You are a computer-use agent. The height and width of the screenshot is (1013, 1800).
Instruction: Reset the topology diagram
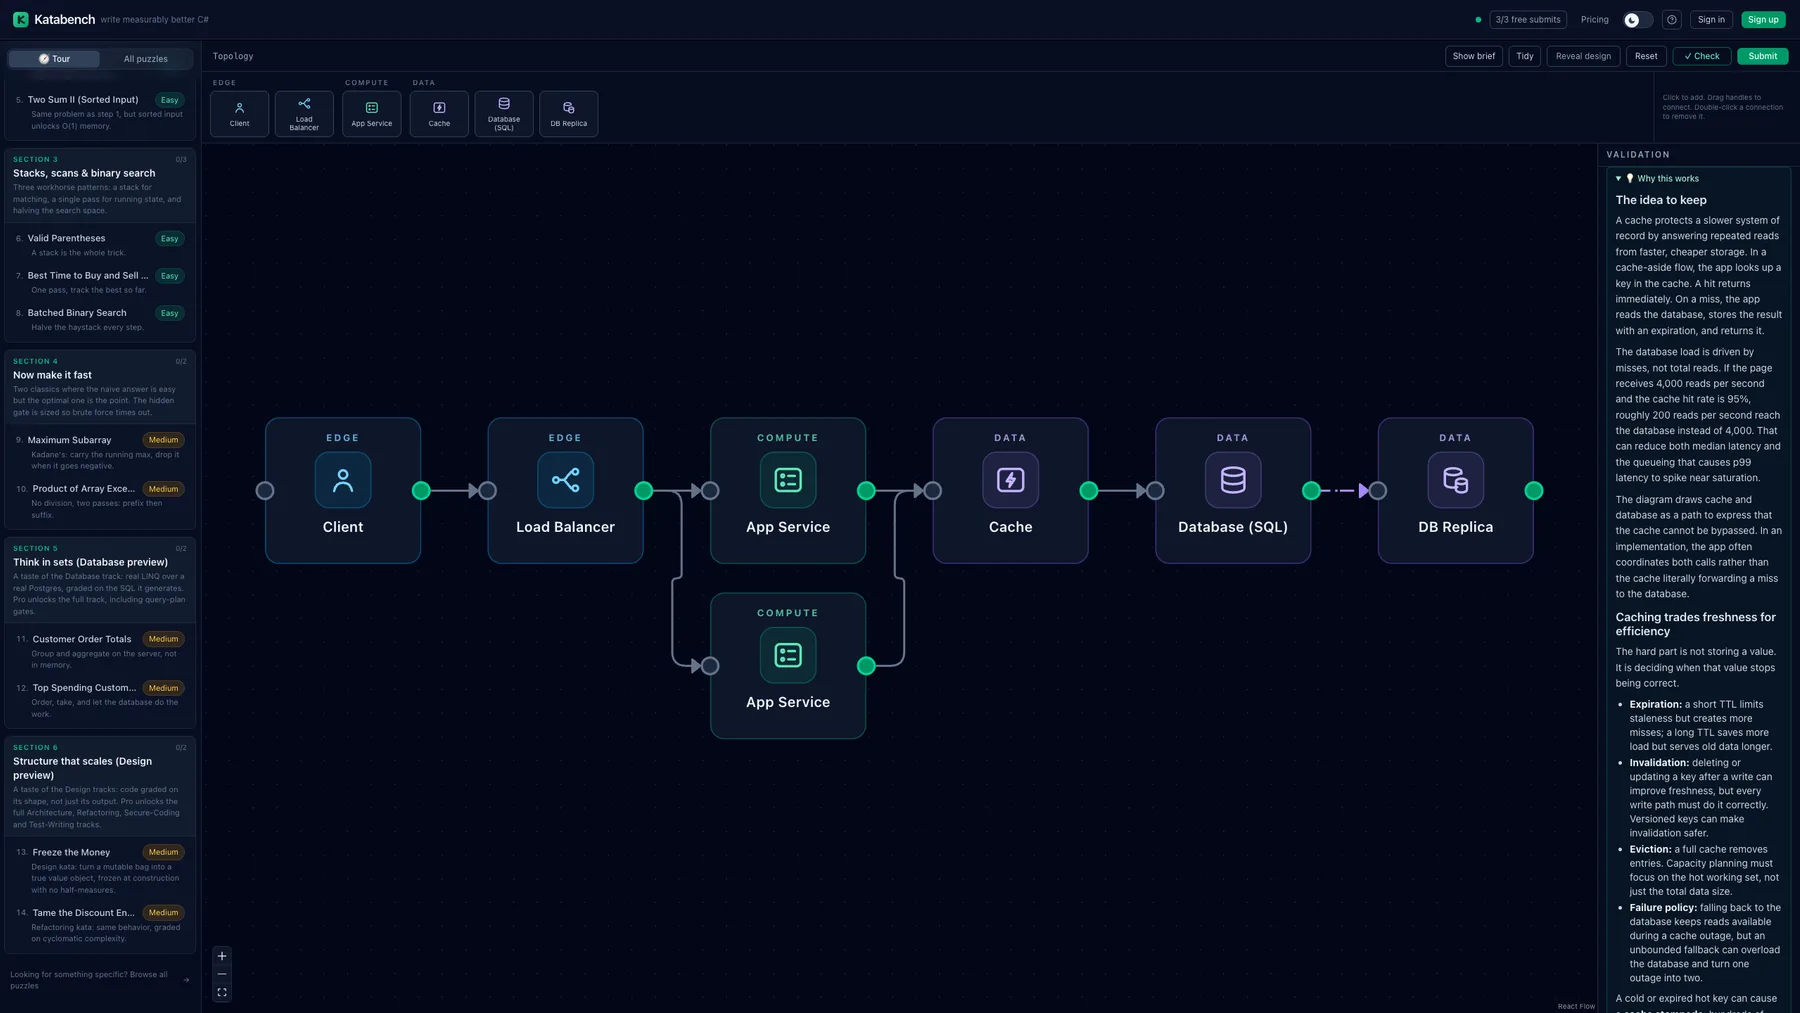1646,56
